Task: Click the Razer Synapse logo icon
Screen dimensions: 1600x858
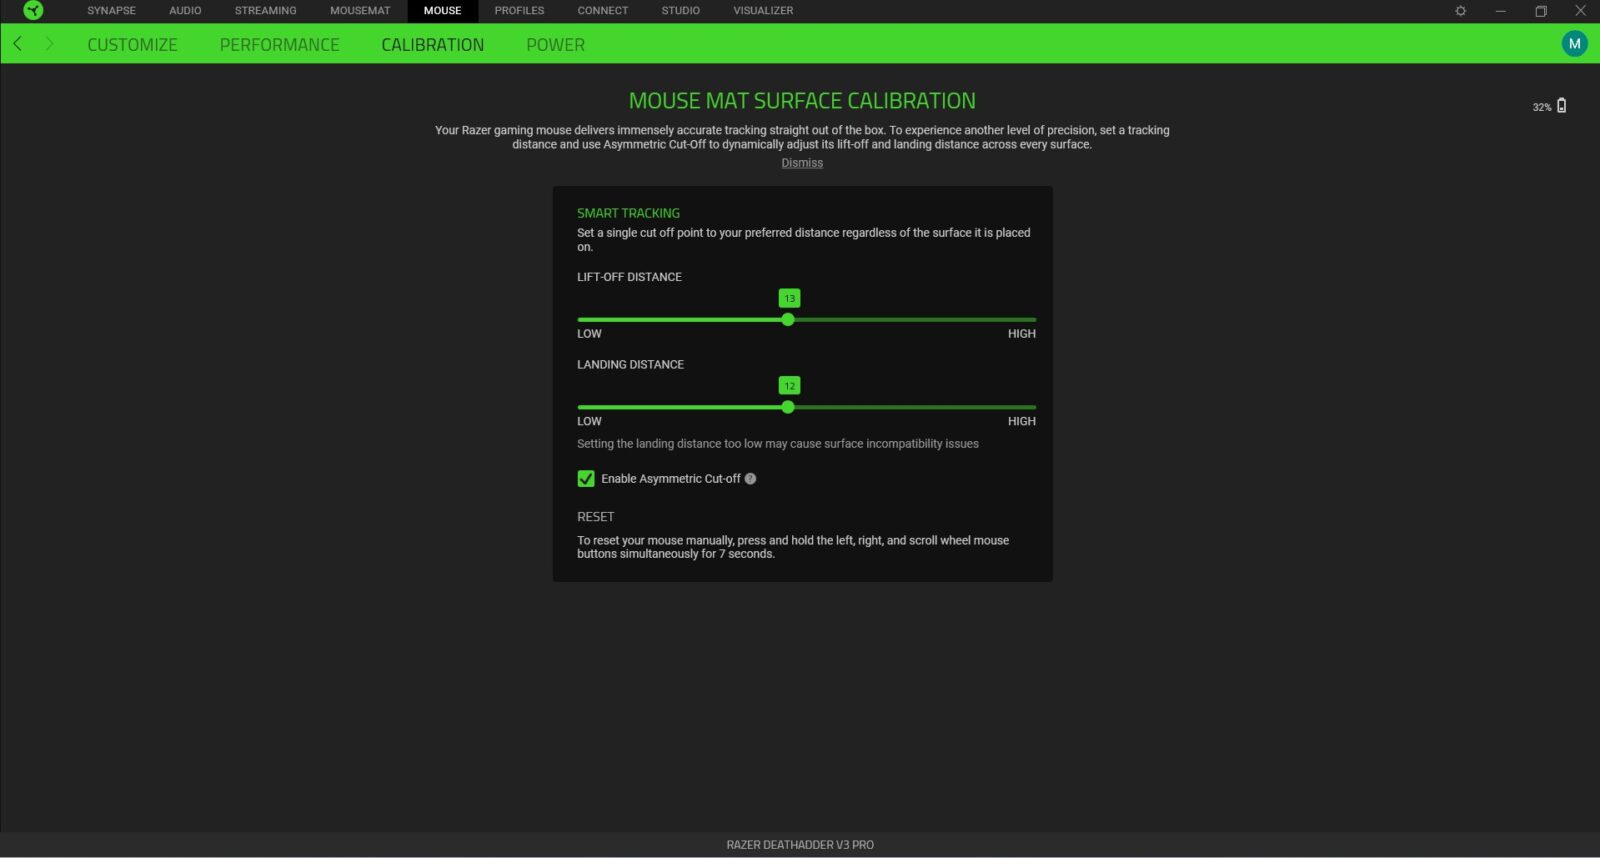Action: point(33,11)
